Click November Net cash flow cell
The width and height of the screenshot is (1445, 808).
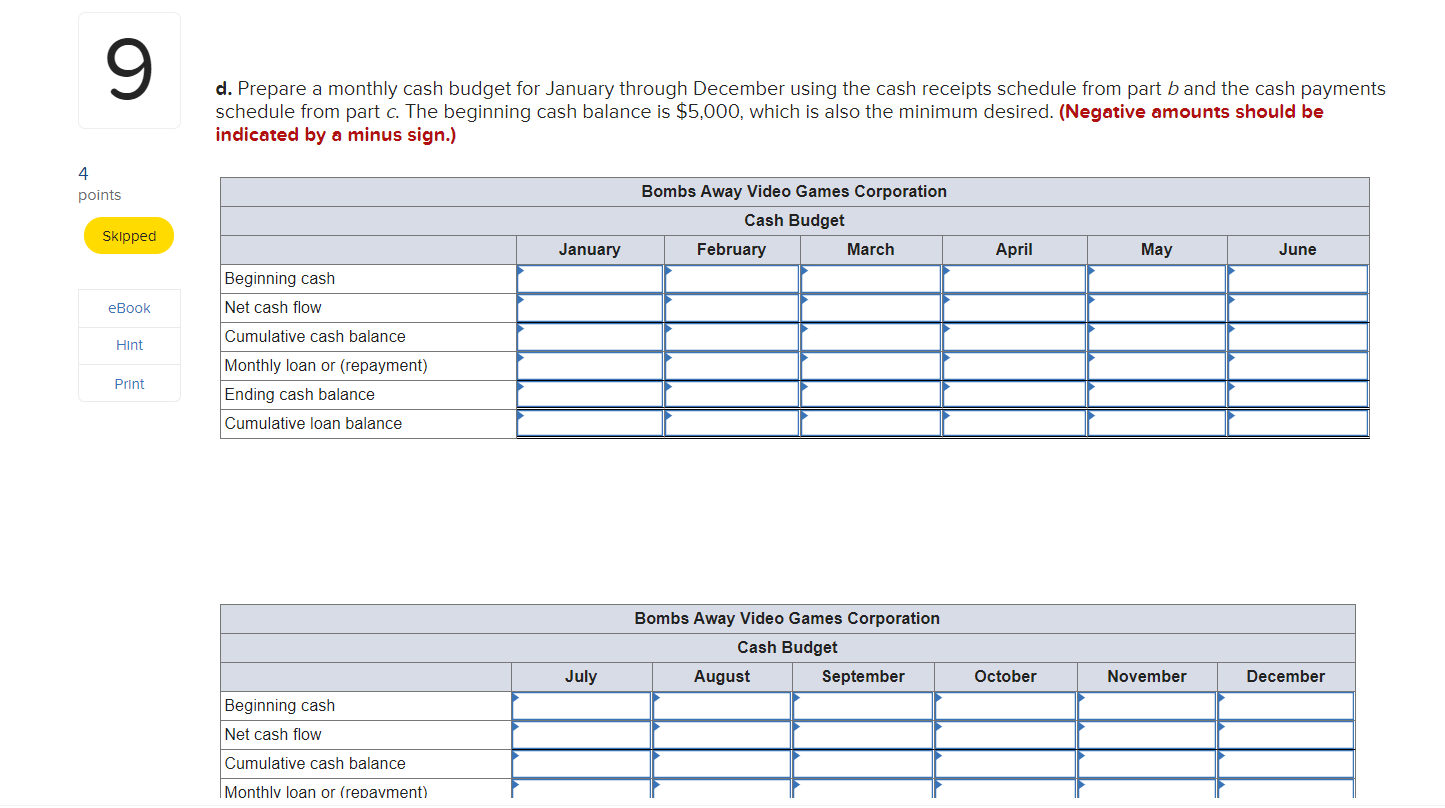pos(1147,735)
